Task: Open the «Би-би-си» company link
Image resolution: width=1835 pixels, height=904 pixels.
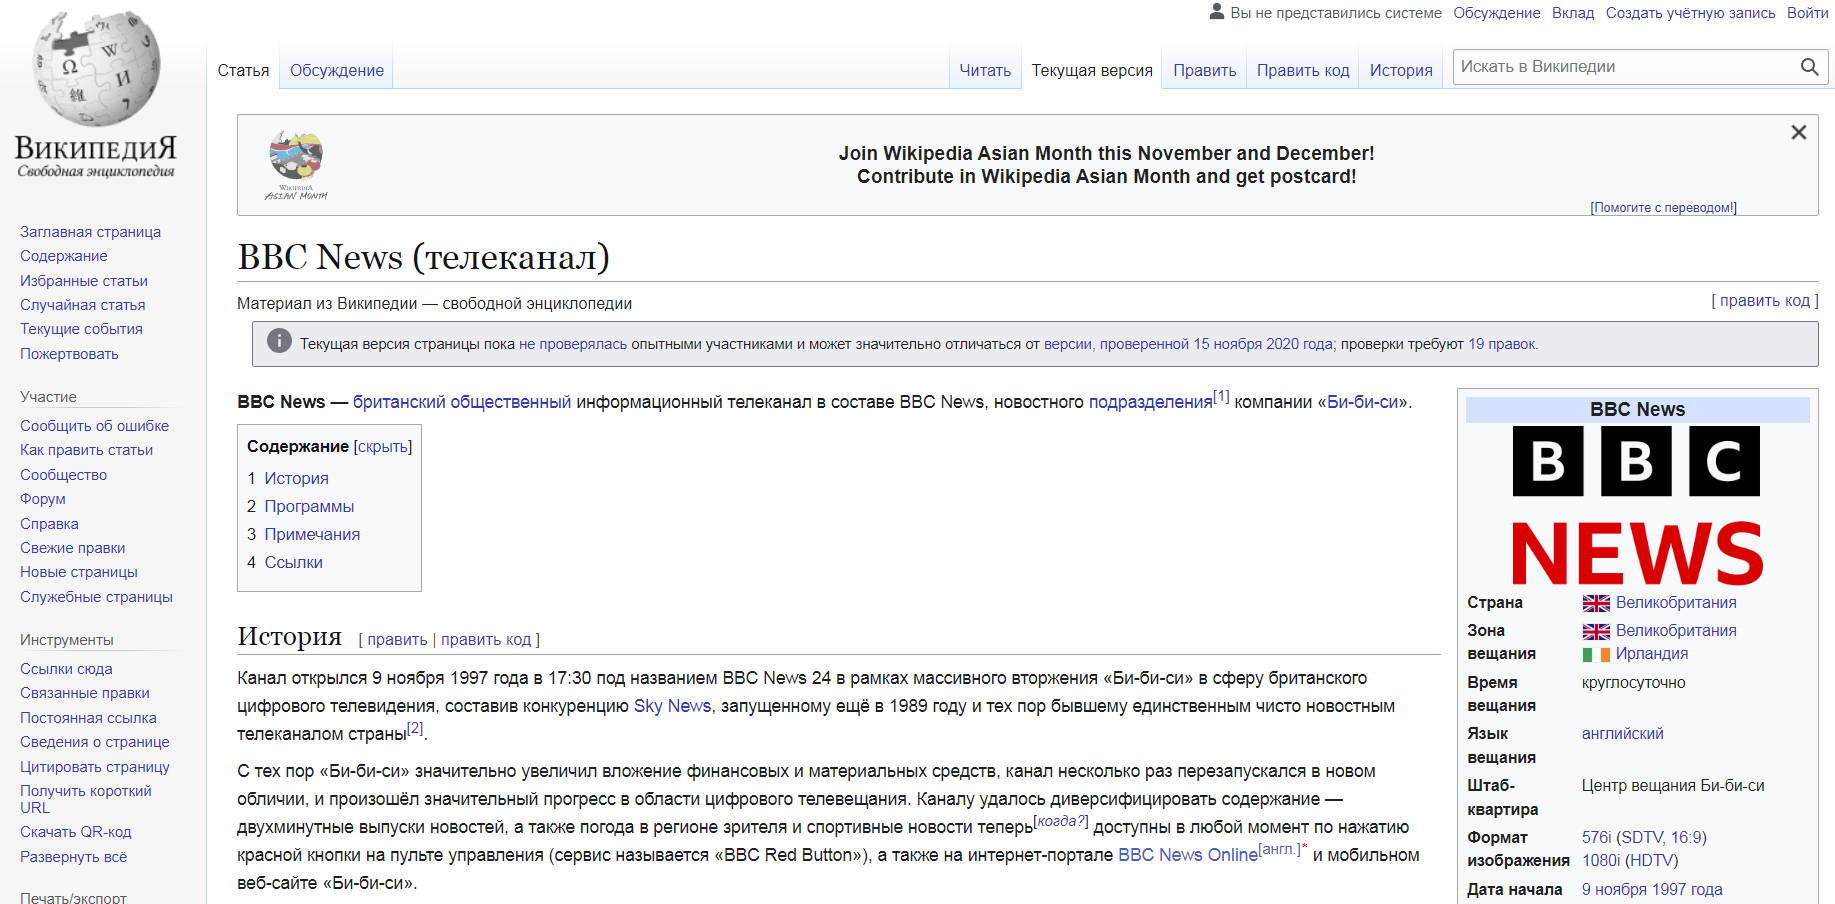Action: point(1363,402)
